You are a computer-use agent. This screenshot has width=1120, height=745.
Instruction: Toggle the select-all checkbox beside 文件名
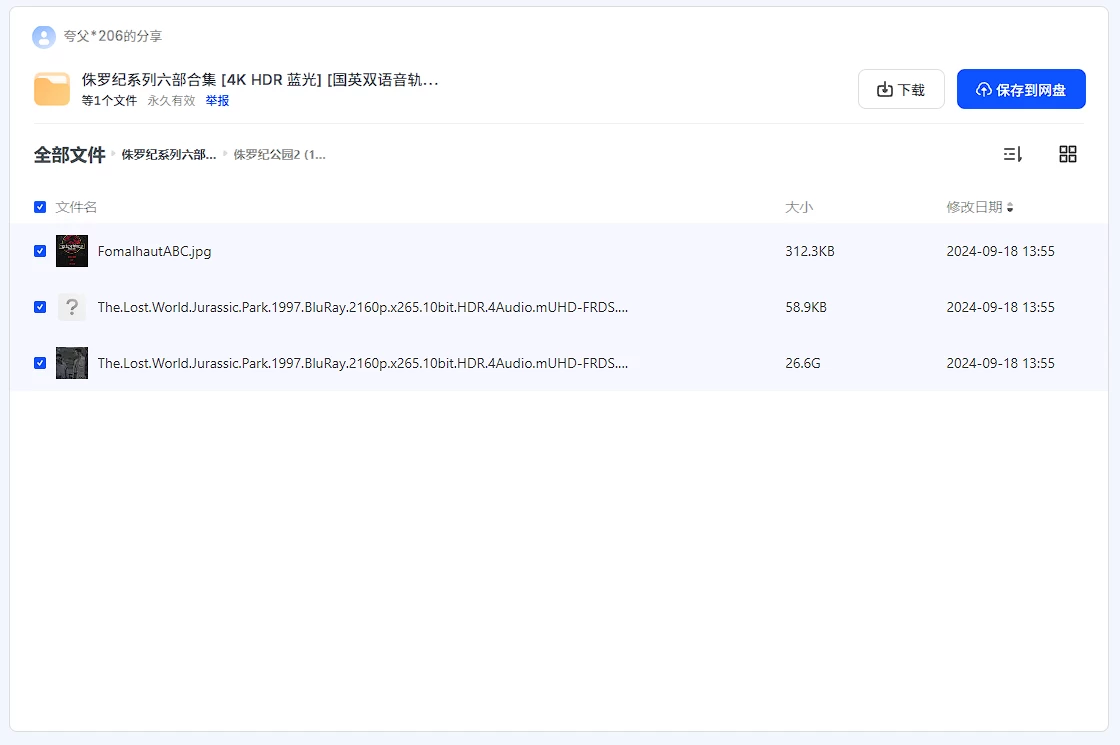click(40, 207)
